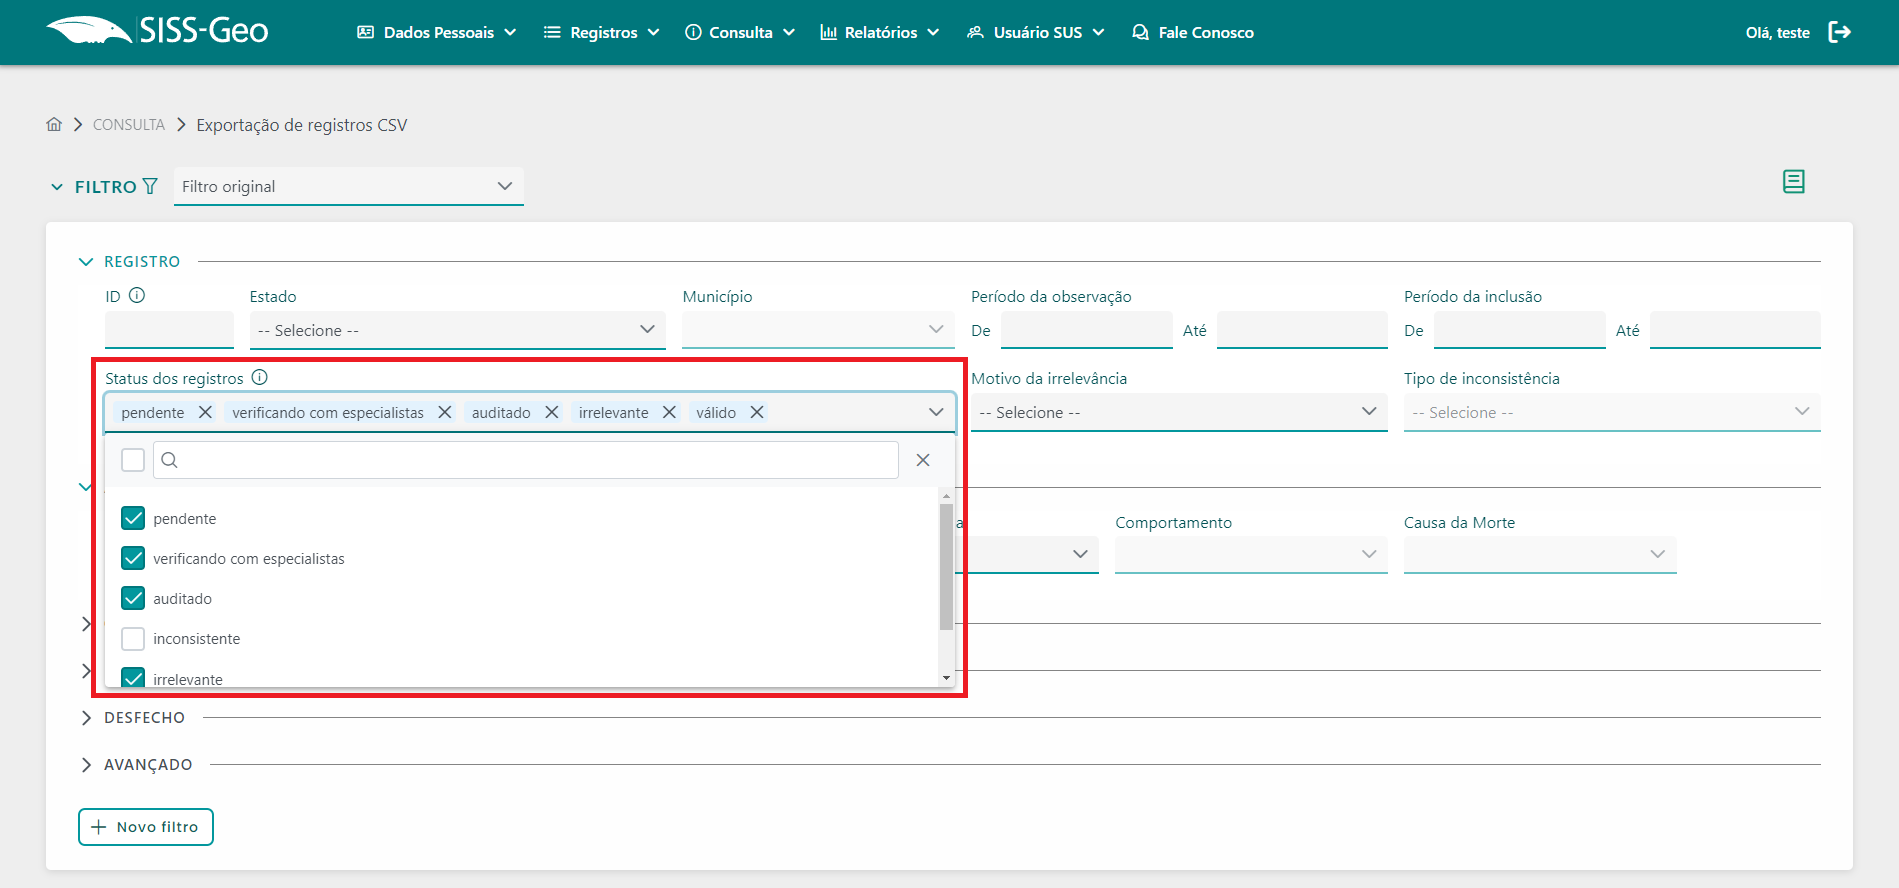Click the info icon next to ID
Screen dimensions: 1899x888
(138, 296)
